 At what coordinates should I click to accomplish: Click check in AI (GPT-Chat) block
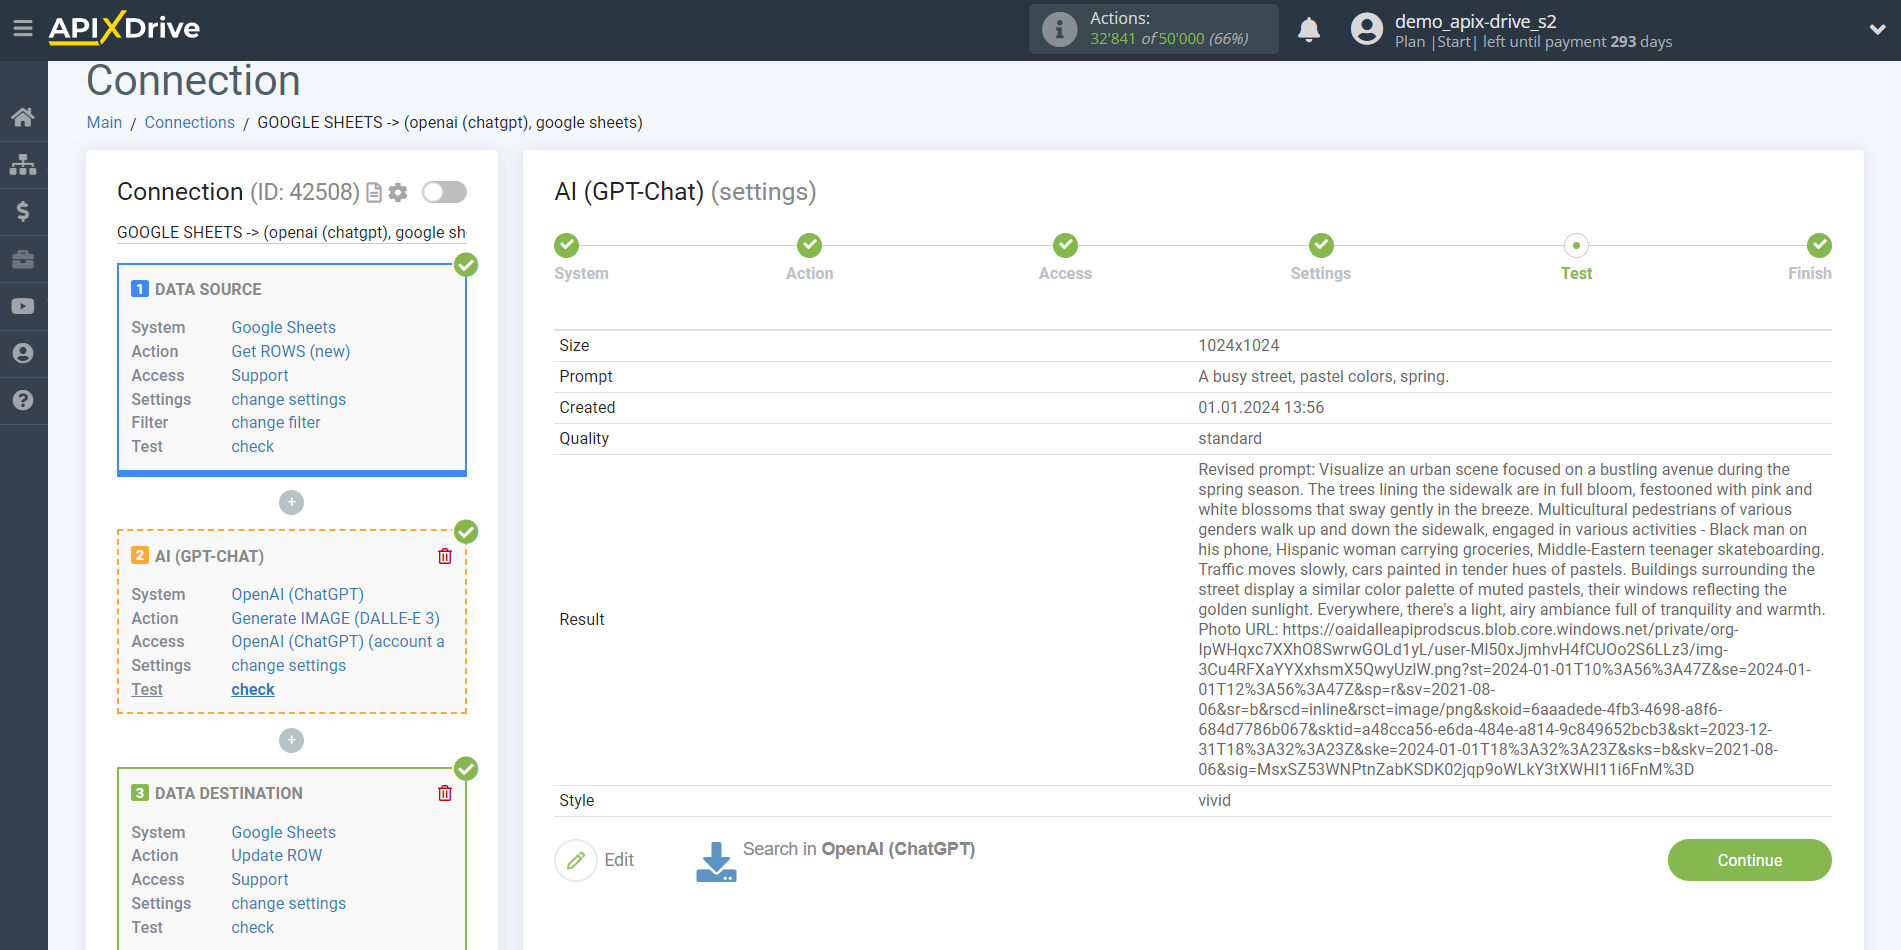[252, 689]
